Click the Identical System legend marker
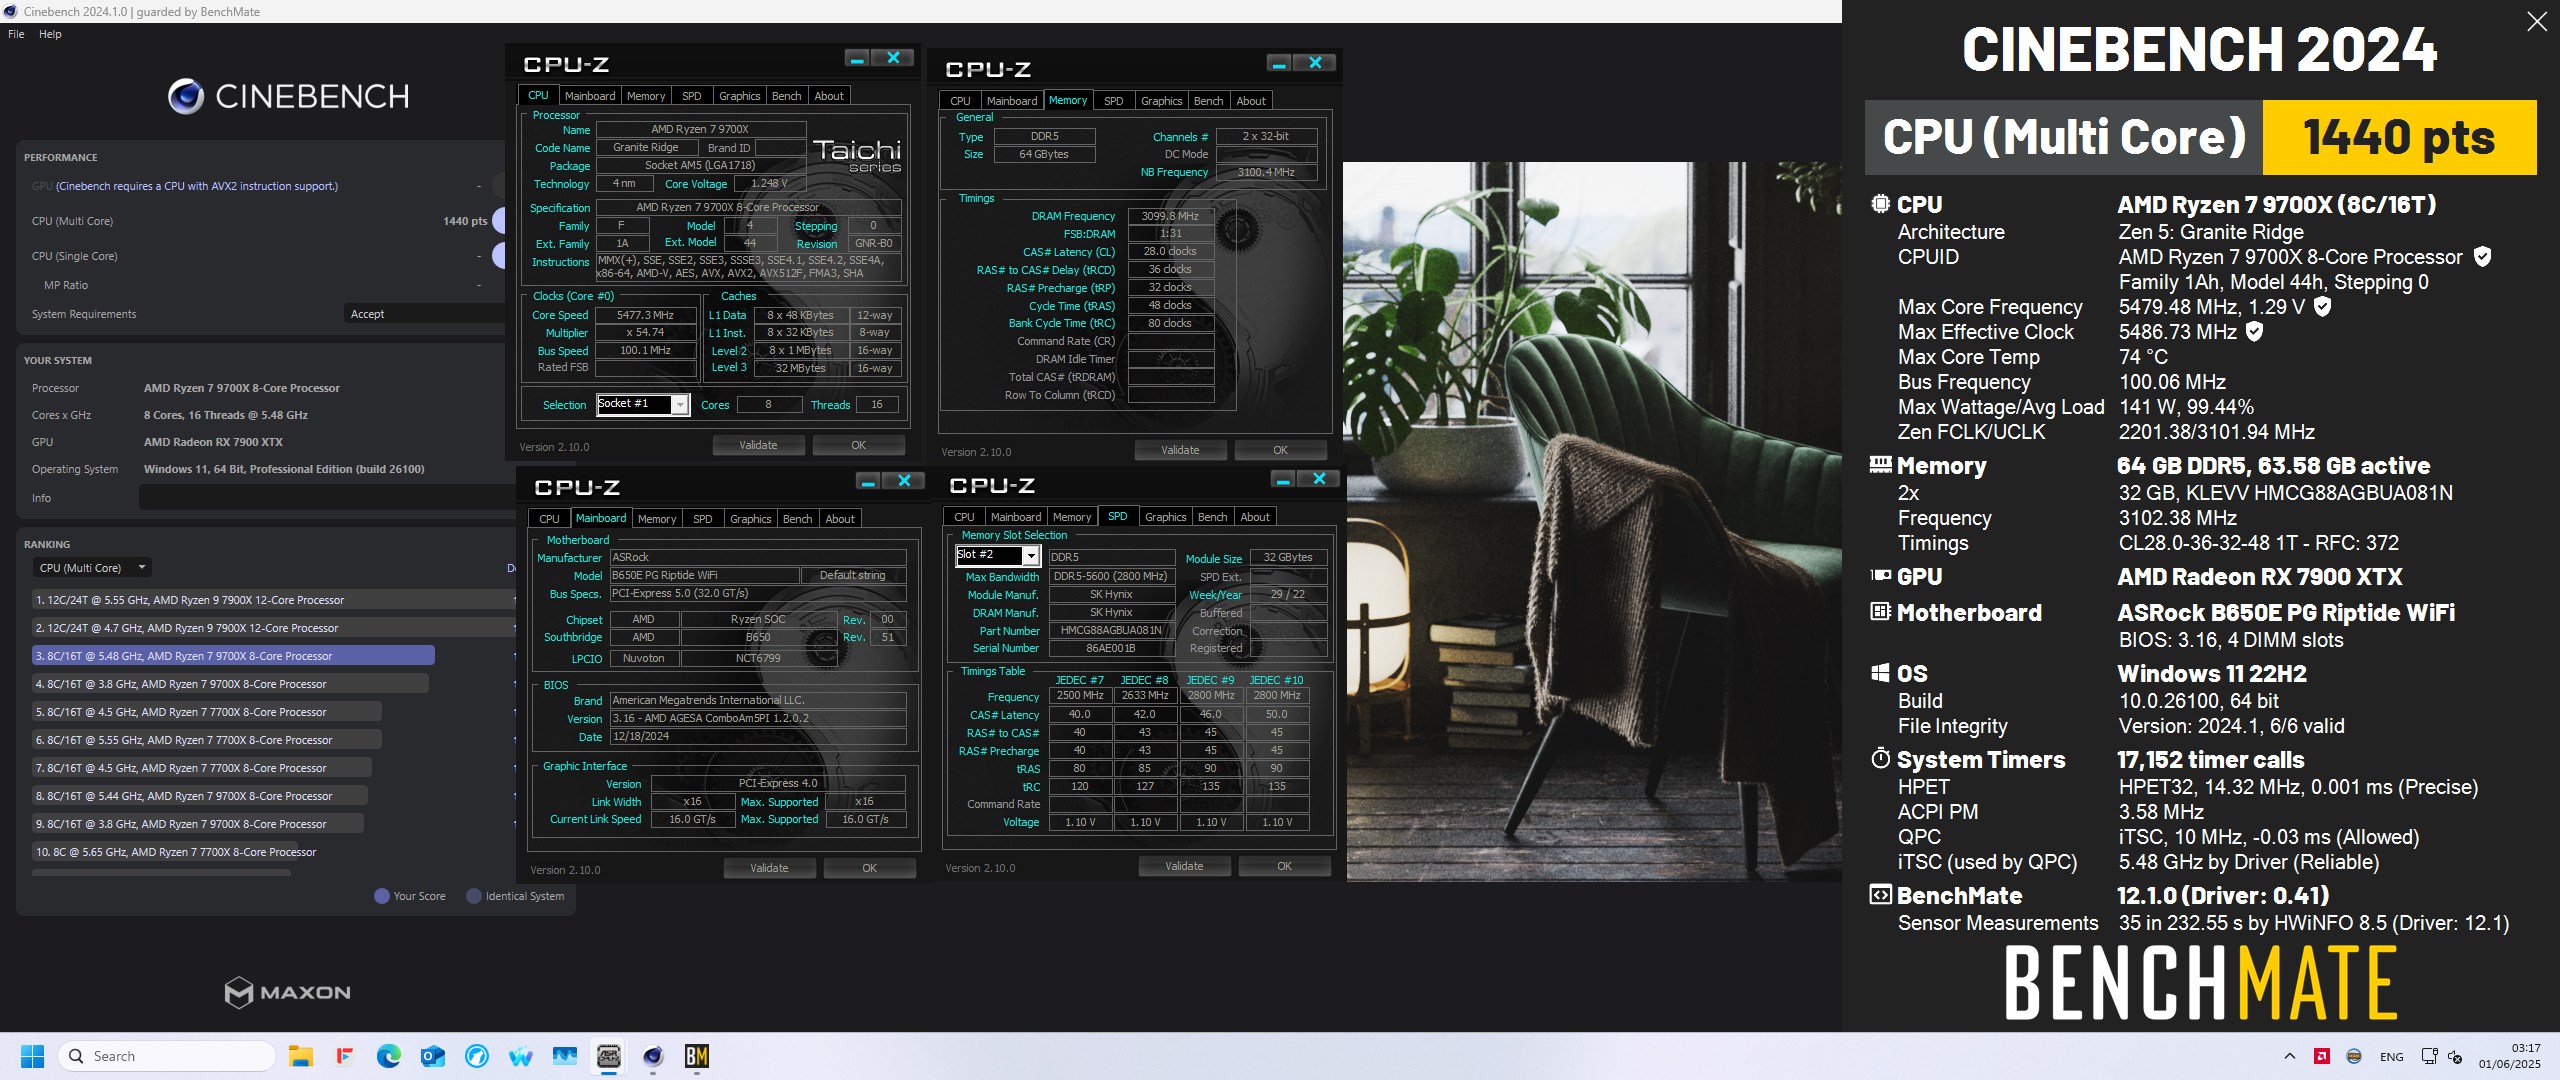 coord(474,896)
